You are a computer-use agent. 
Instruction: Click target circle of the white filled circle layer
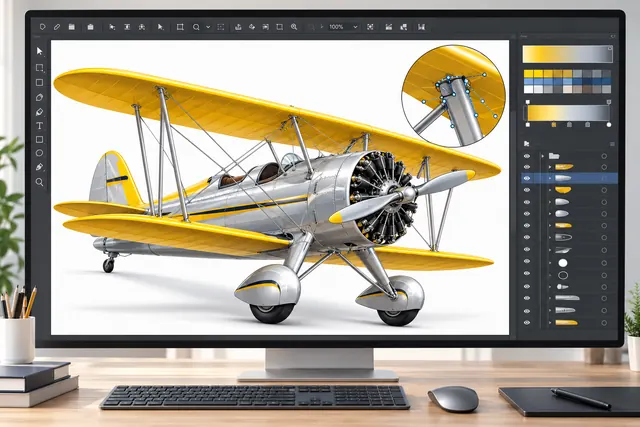click(x=604, y=263)
